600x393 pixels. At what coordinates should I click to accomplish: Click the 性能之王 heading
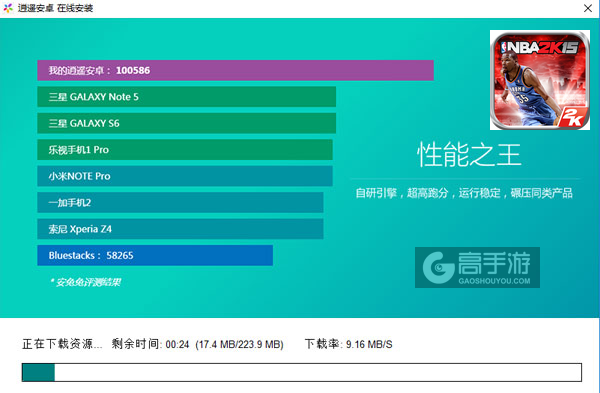point(469,155)
